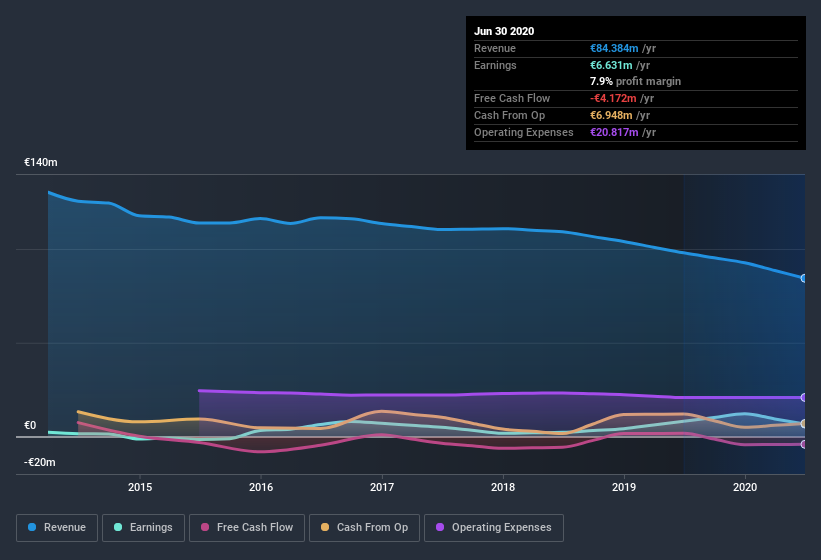The height and width of the screenshot is (560, 821).
Task: Click the €20.817m operating expenses value
Action: pos(614,132)
